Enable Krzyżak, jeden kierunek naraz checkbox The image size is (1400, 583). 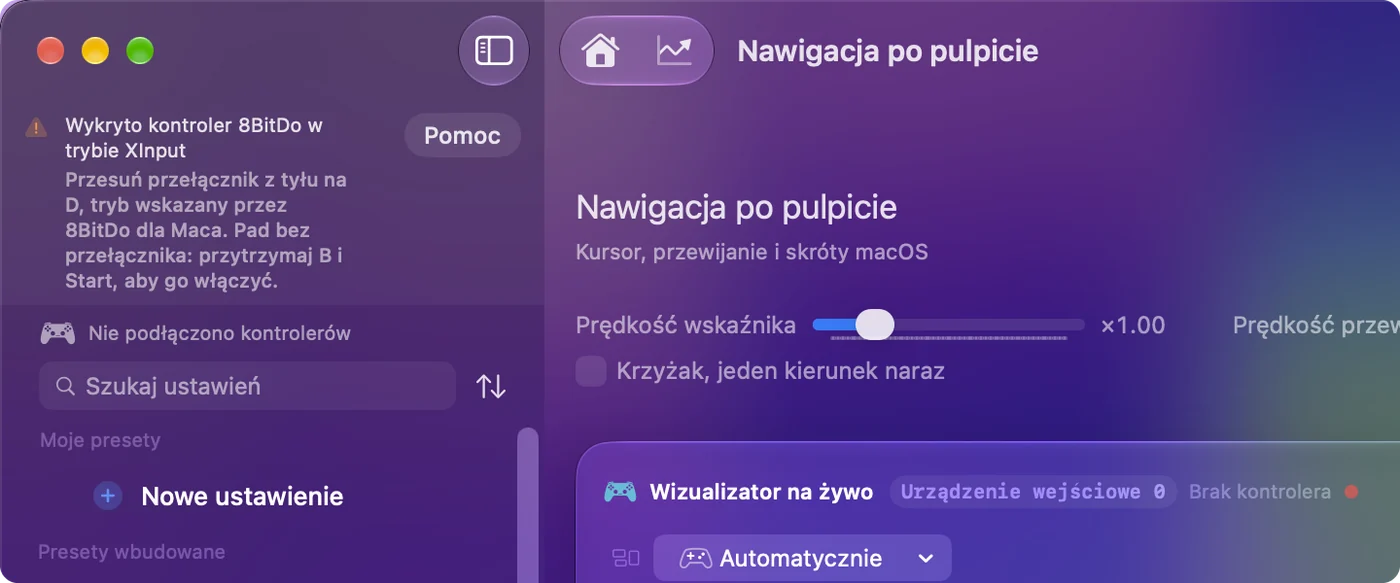[591, 372]
